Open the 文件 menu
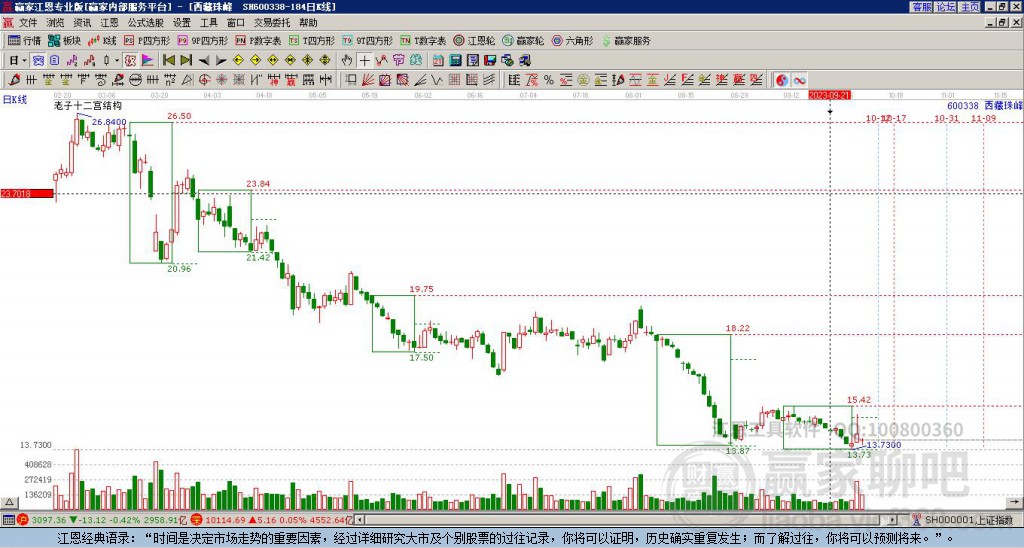The height and width of the screenshot is (548, 1024). point(28,23)
